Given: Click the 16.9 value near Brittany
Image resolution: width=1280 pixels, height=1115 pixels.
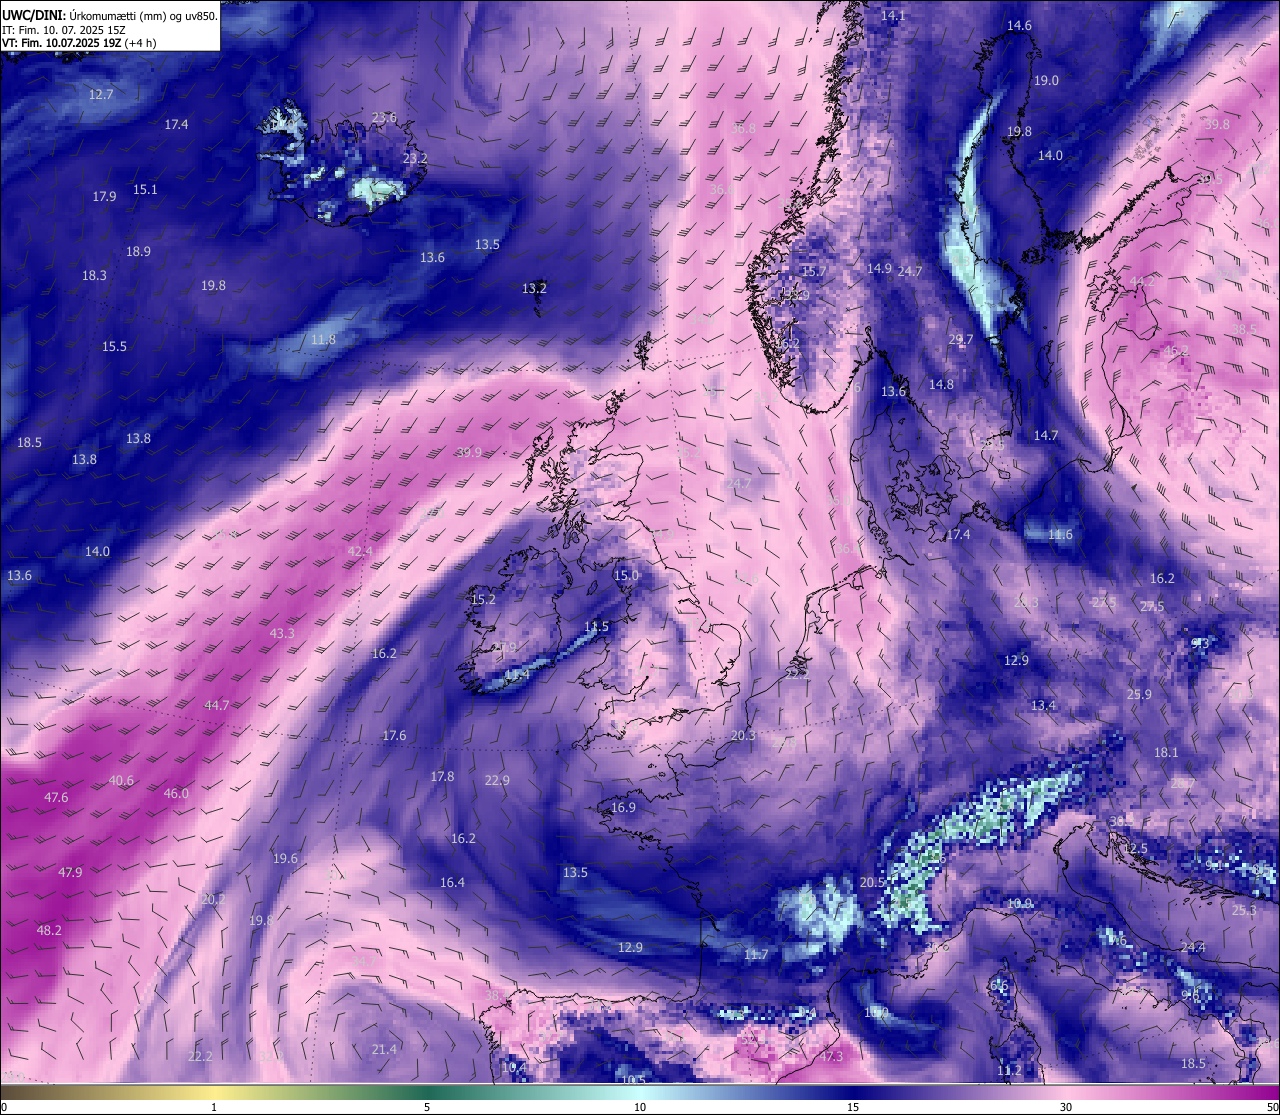Looking at the screenshot, I should coord(623,808).
